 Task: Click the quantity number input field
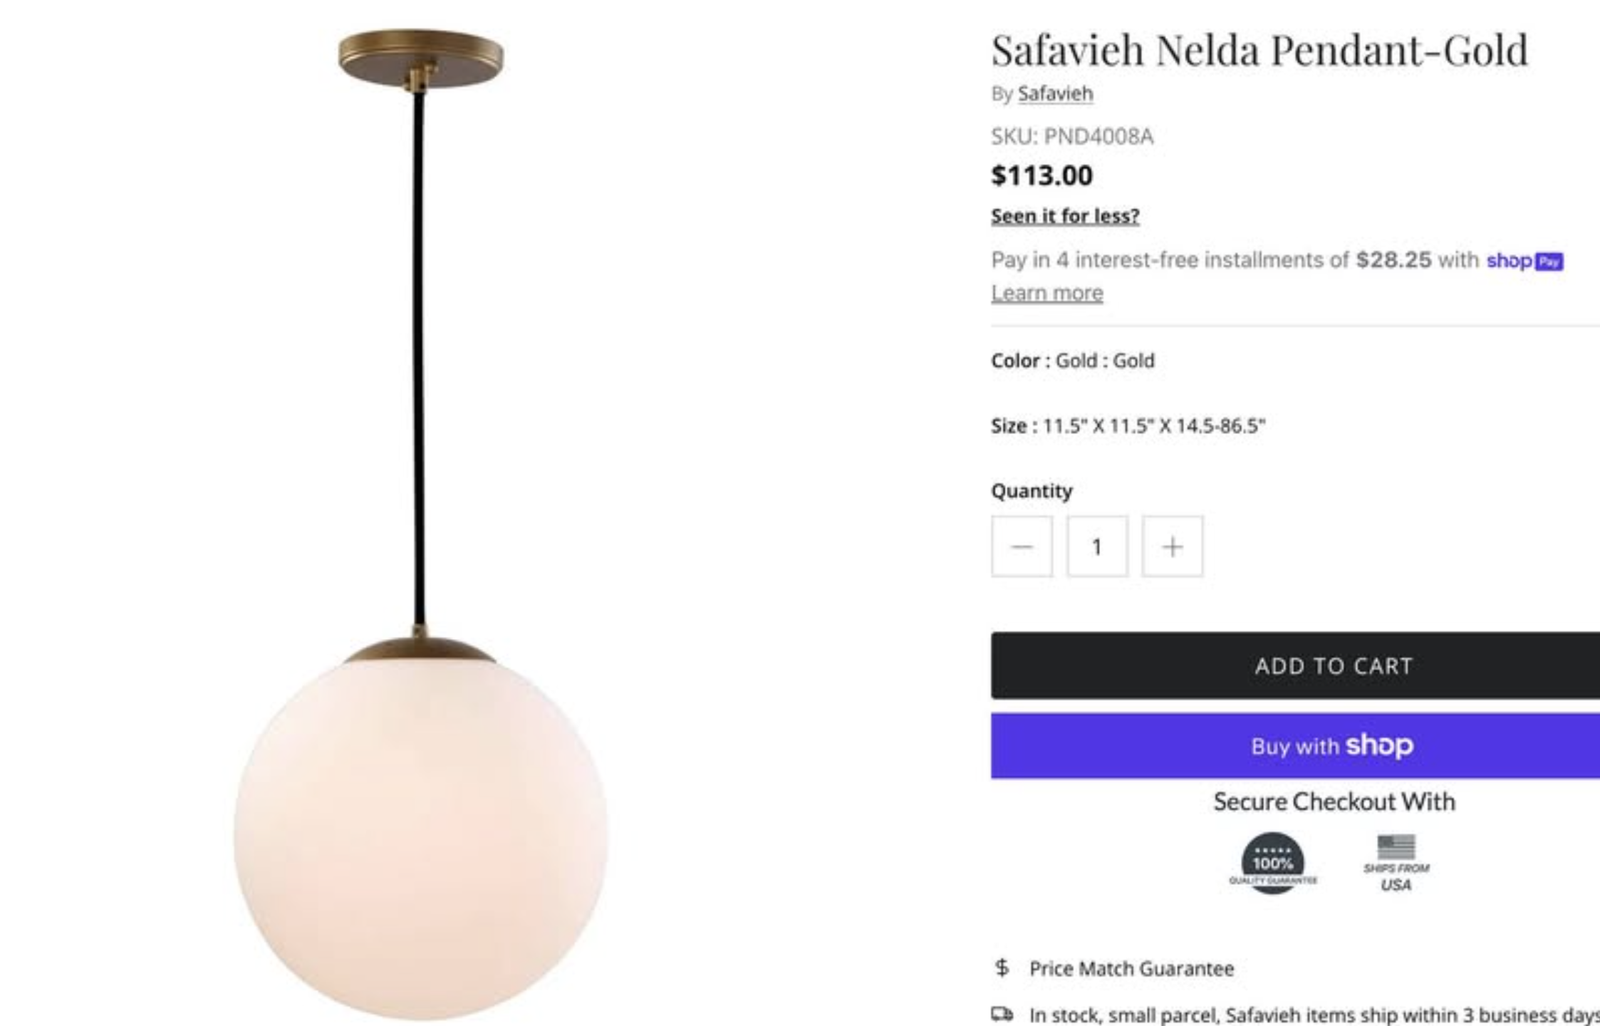click(x=1097, y=546)
